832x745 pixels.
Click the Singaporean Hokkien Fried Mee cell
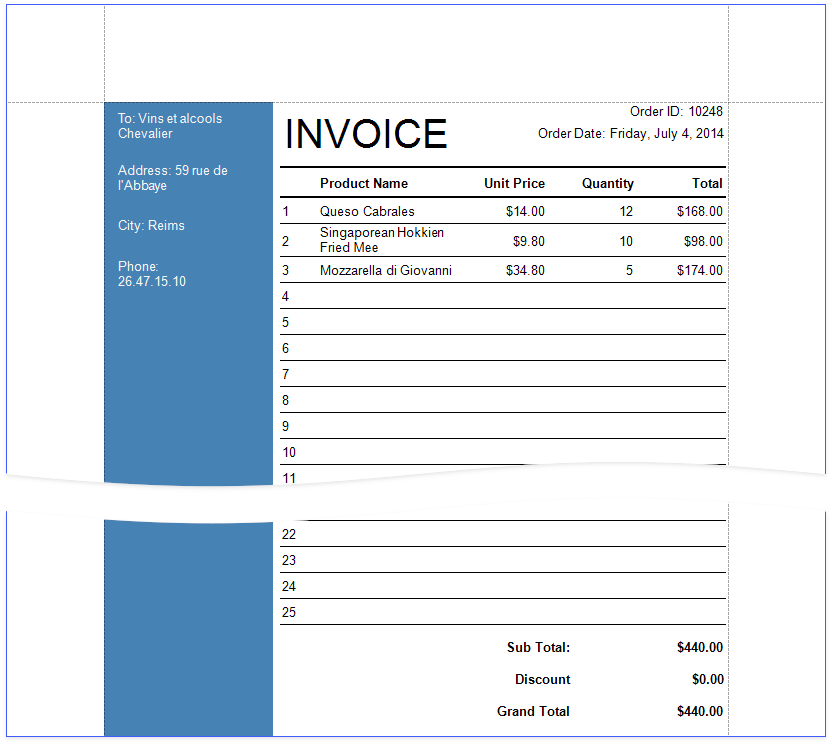point(382,240)
